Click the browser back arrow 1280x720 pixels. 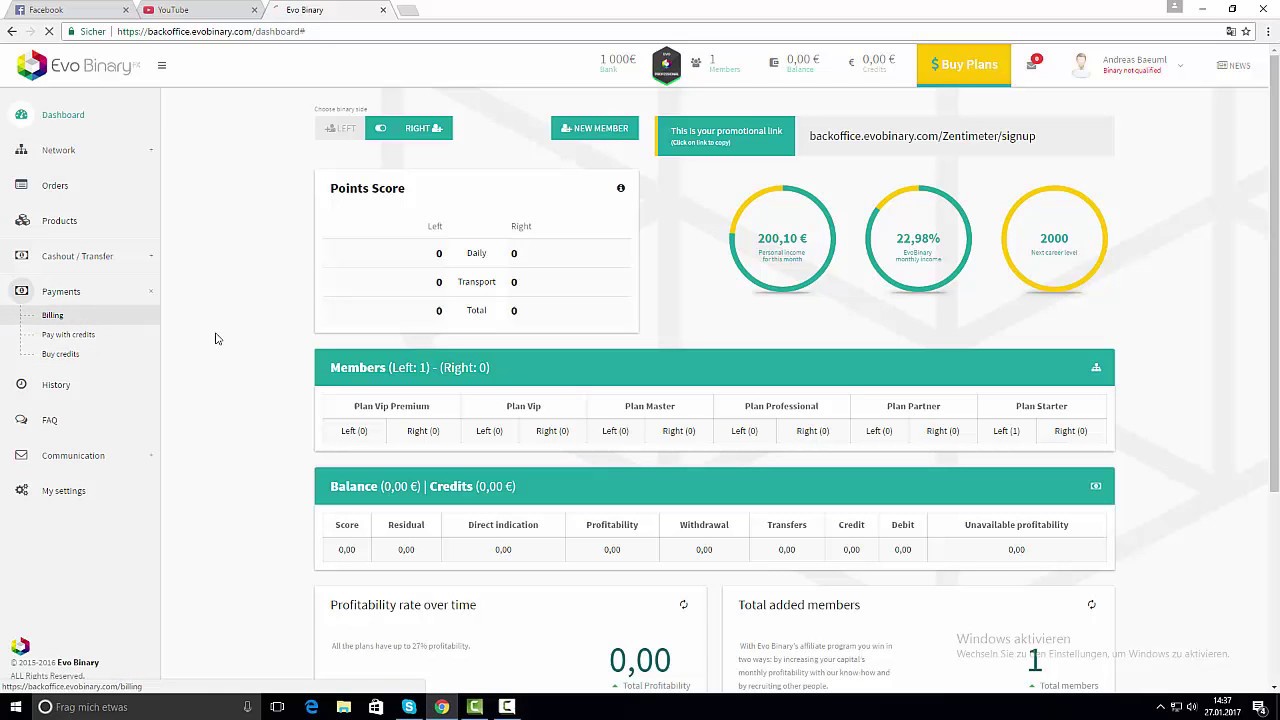click(x=12, y=31)
